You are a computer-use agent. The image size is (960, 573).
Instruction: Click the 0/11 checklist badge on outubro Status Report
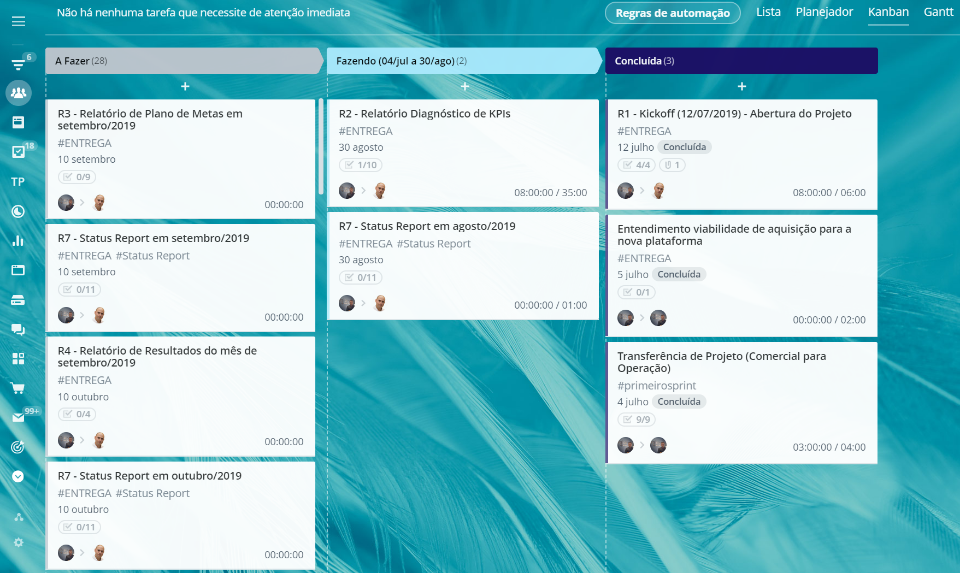[x=79, y=527]
